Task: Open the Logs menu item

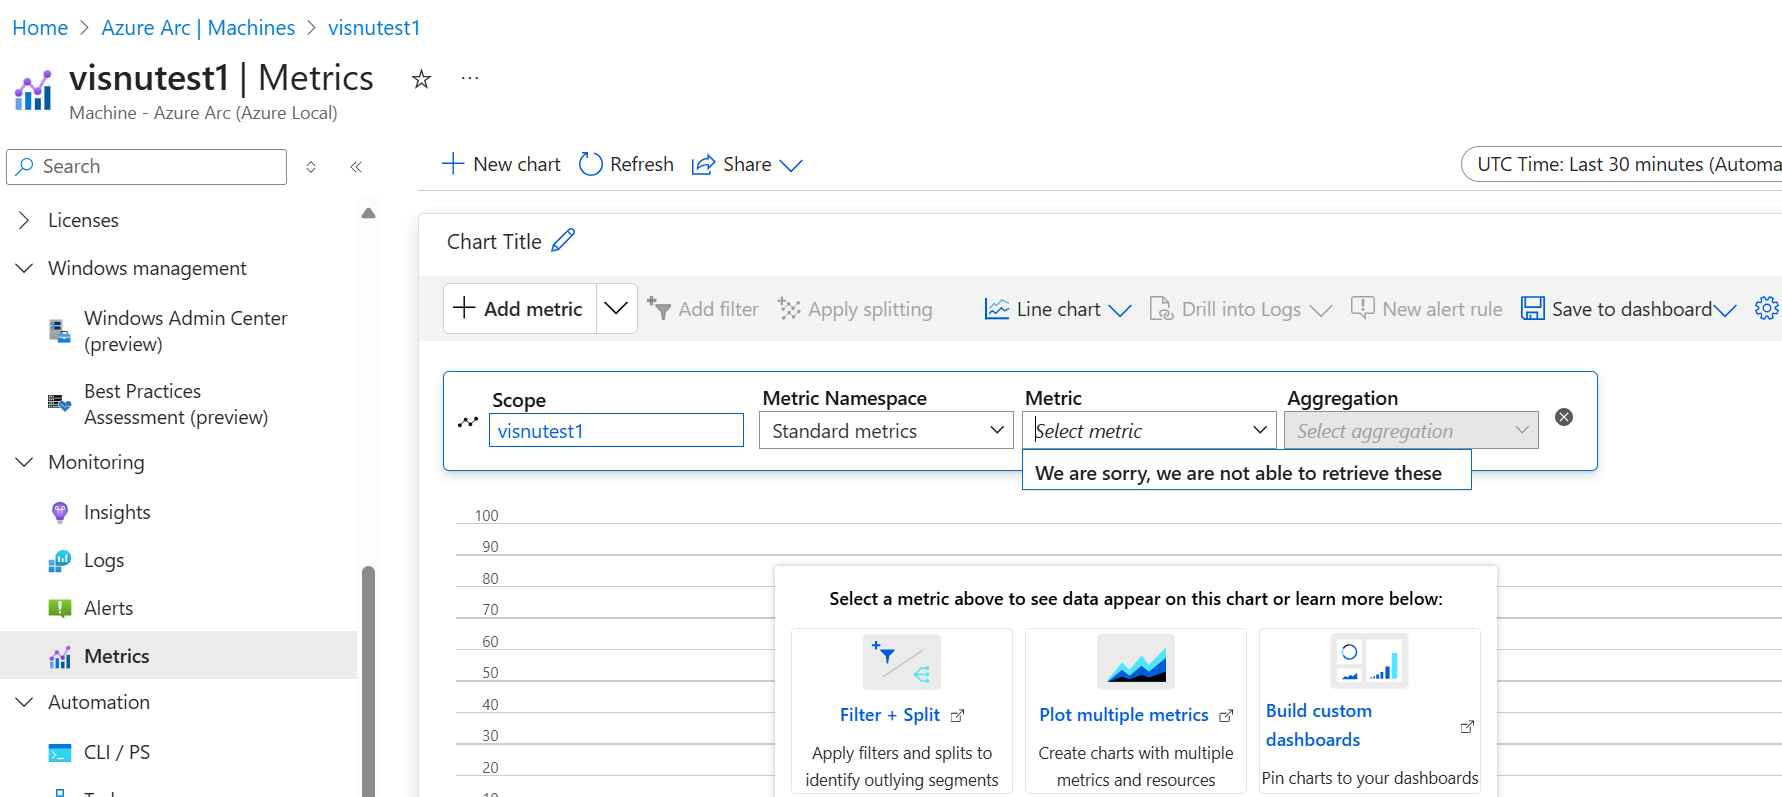Action: pos(104,560)
